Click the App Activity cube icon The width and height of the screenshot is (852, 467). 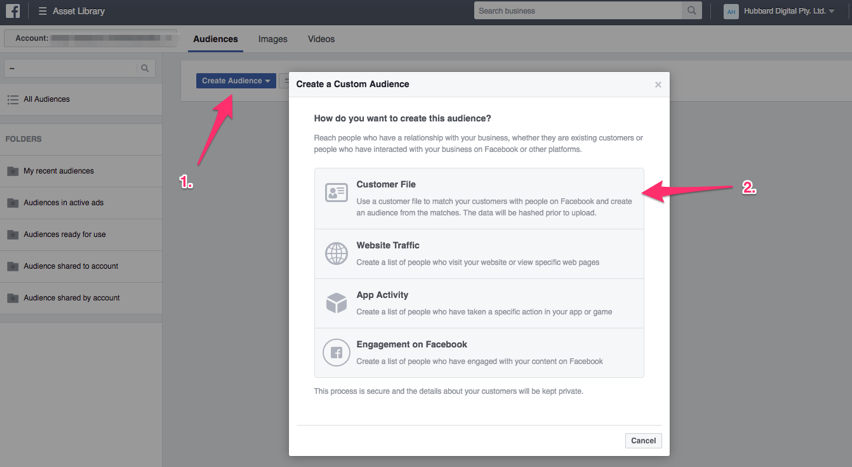click(x=336, y=303)
